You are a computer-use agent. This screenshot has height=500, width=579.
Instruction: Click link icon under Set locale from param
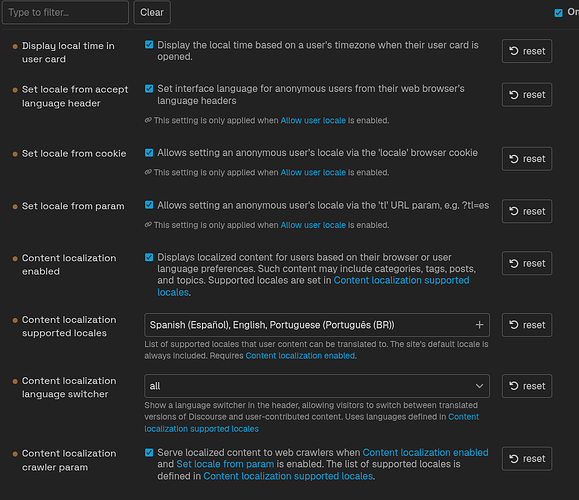148,225
